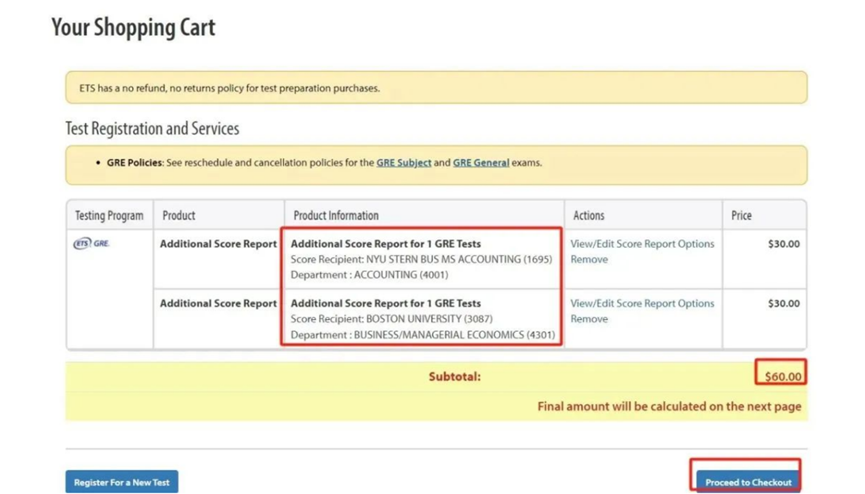
Task: Click Additional Score Report product in Boston row
Action: click(x=218, y=304)
